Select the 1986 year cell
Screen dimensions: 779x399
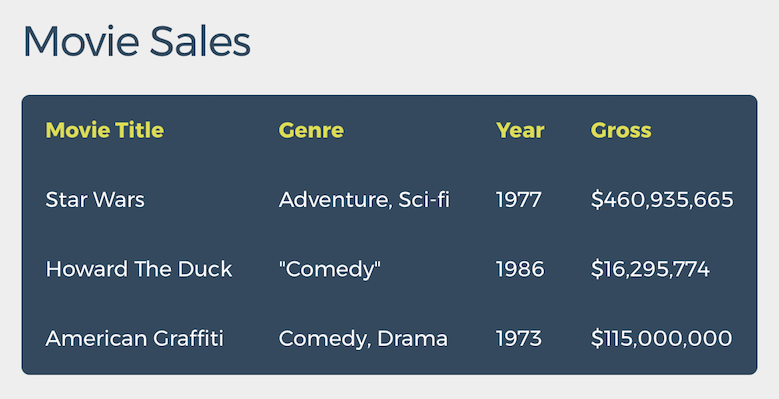(x=520, y=269)
